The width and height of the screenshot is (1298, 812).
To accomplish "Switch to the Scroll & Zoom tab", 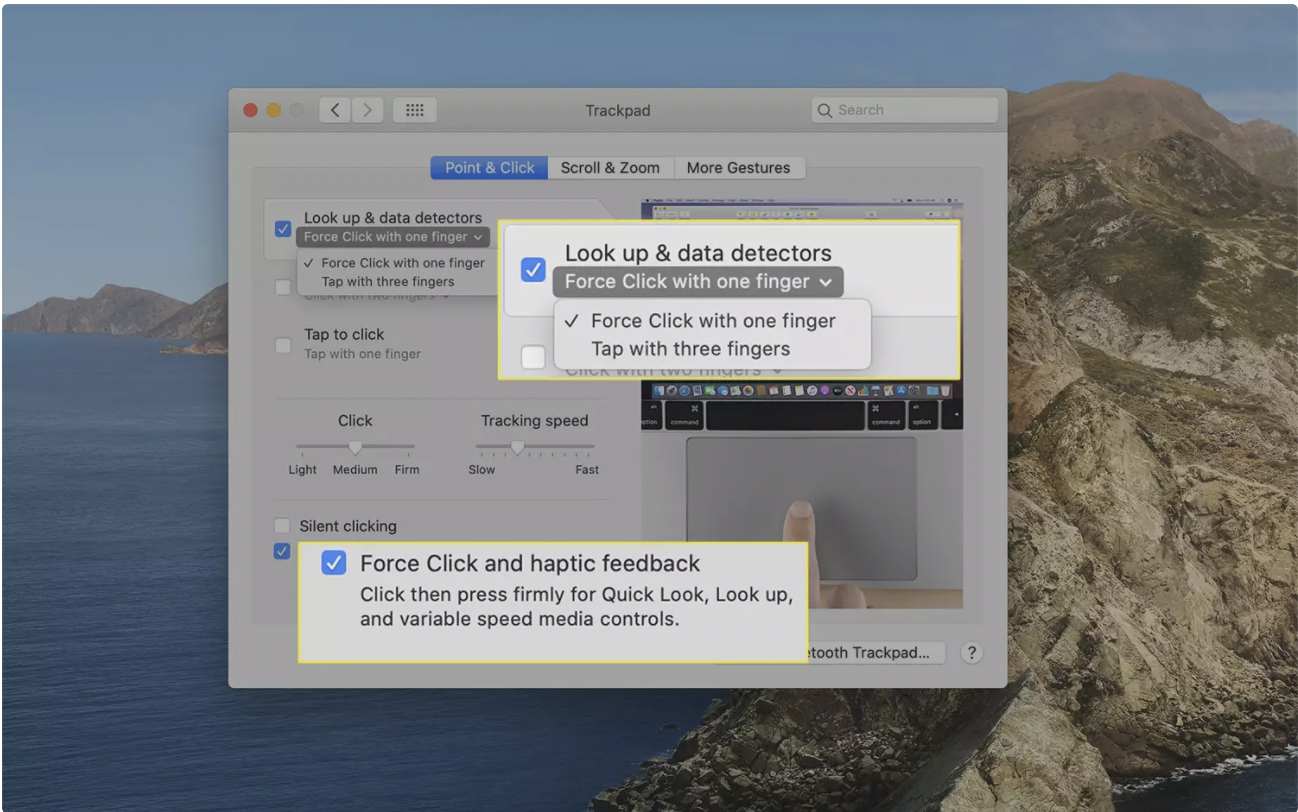I will pyautogui.click(x=610, y=168).
